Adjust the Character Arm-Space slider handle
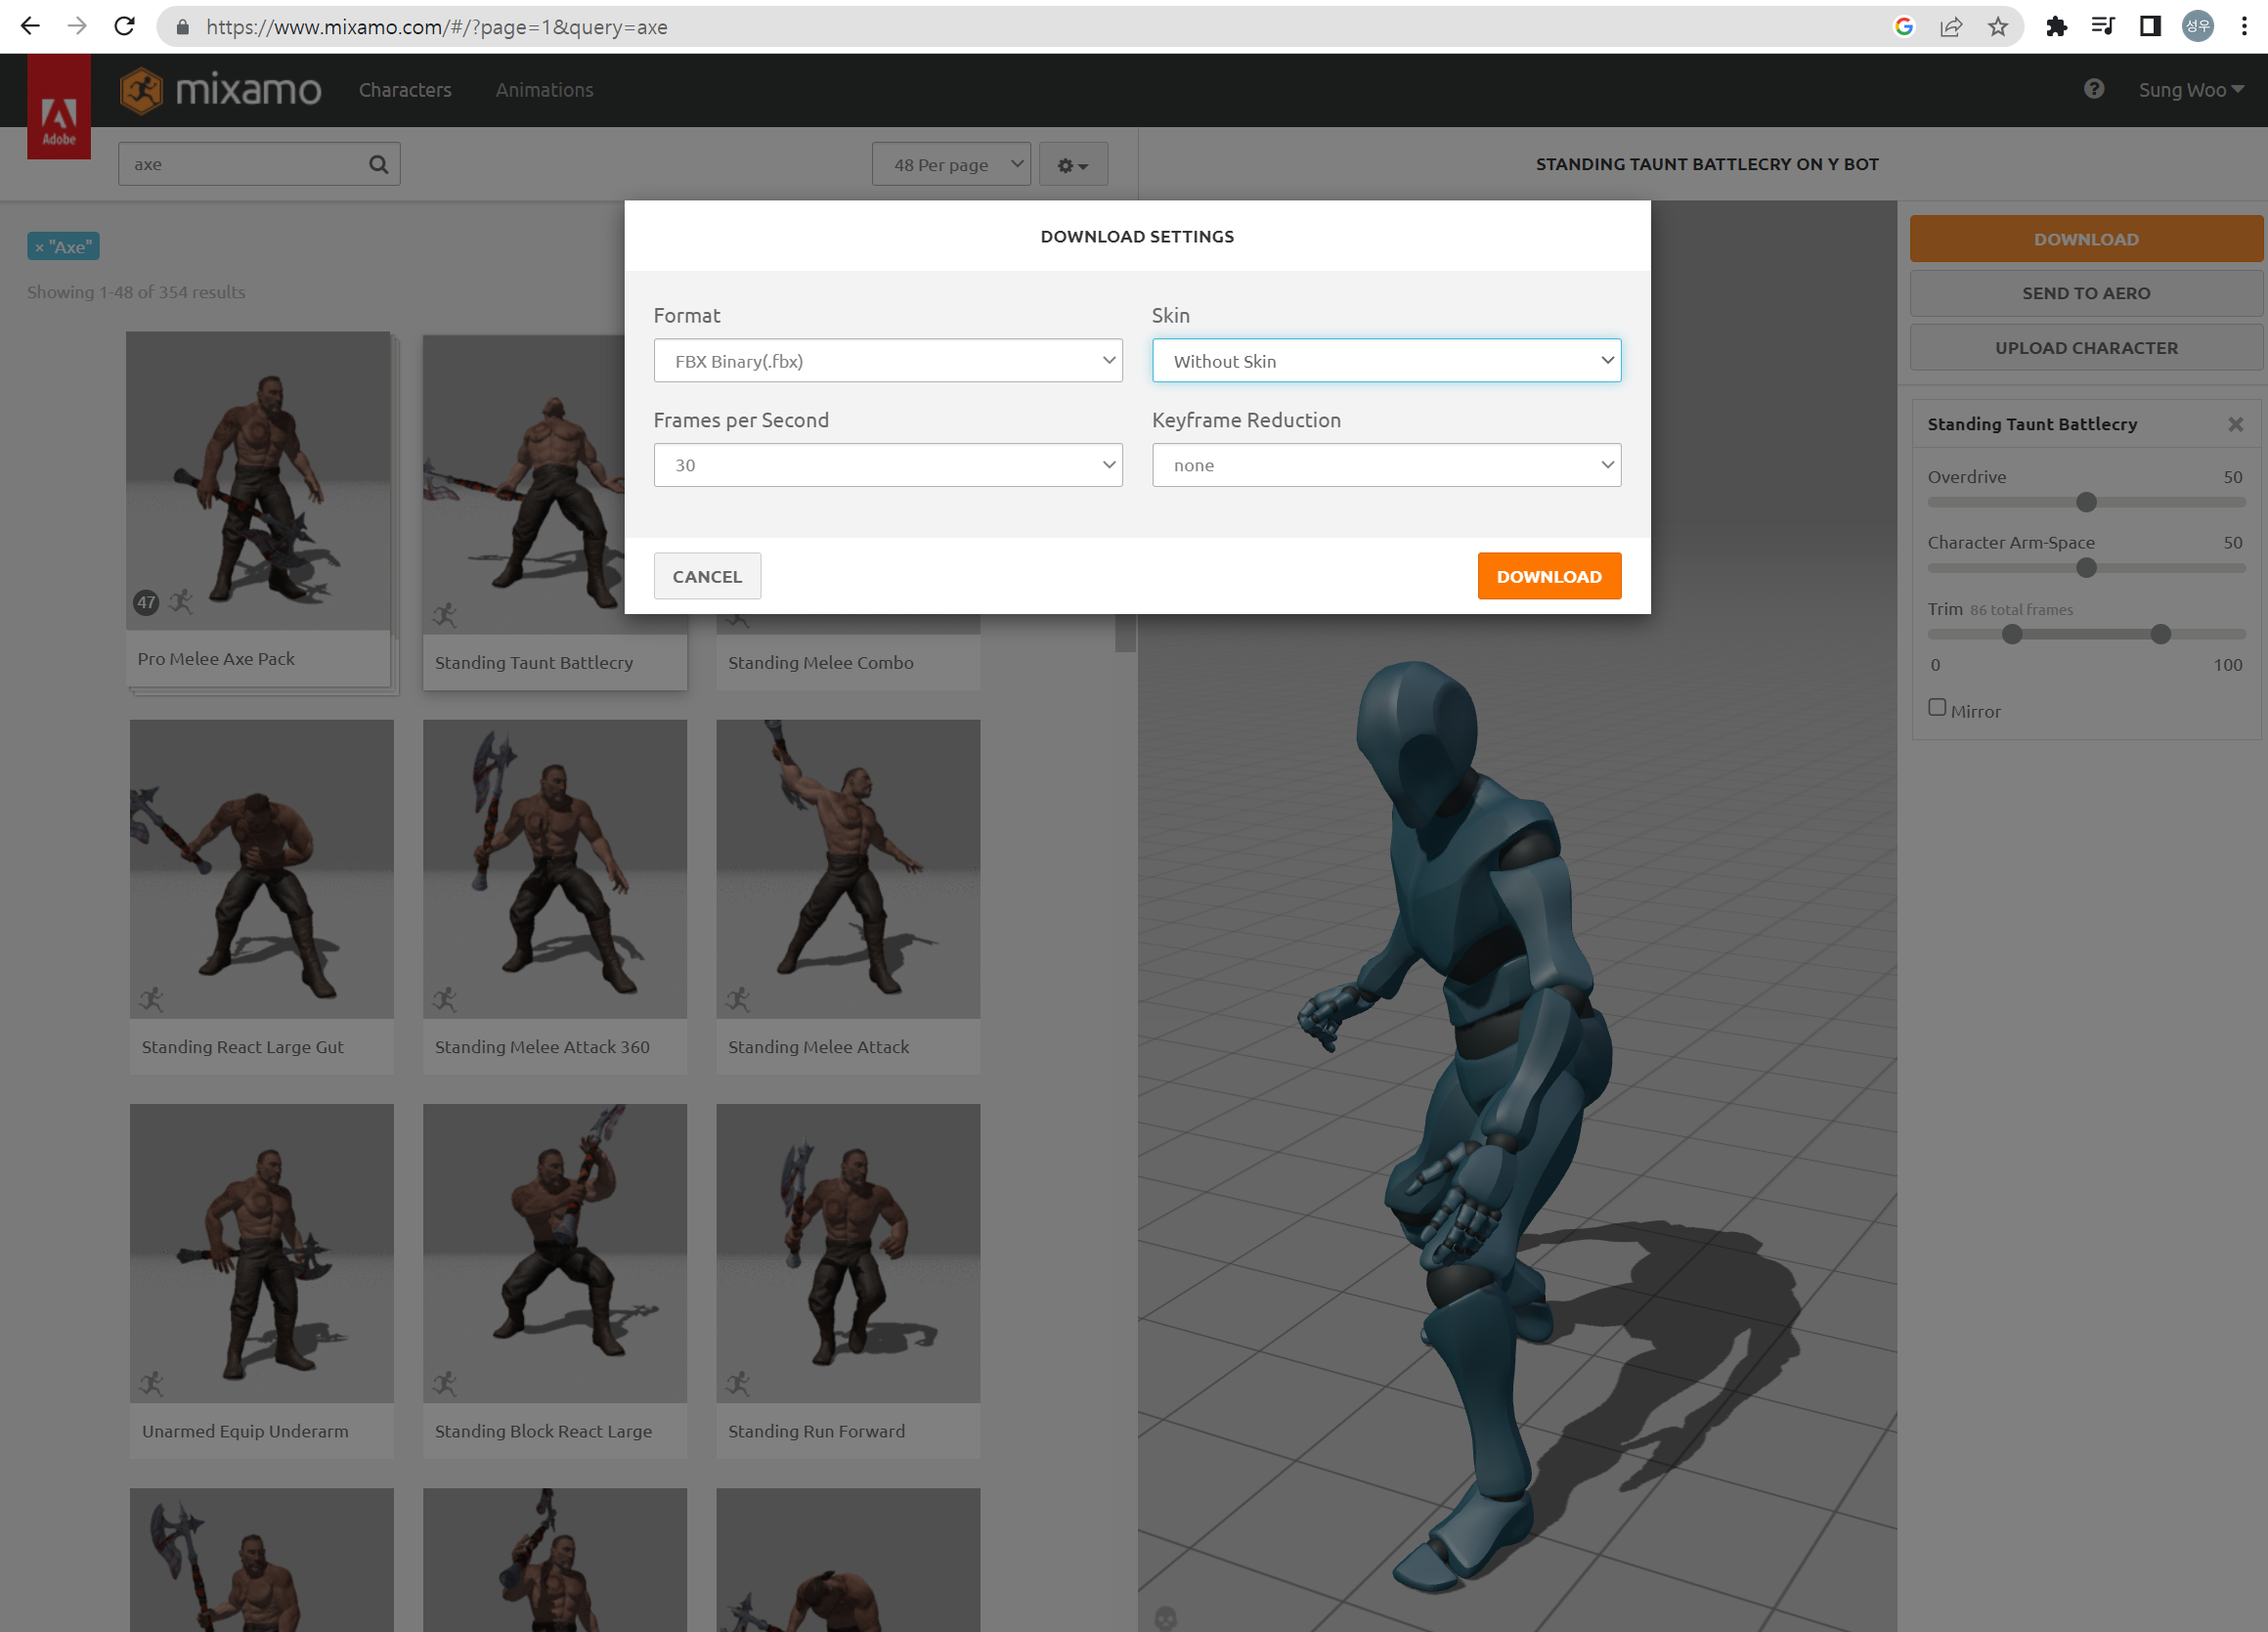This screenshot has height=1632, width=2268. click(2086, 568)
